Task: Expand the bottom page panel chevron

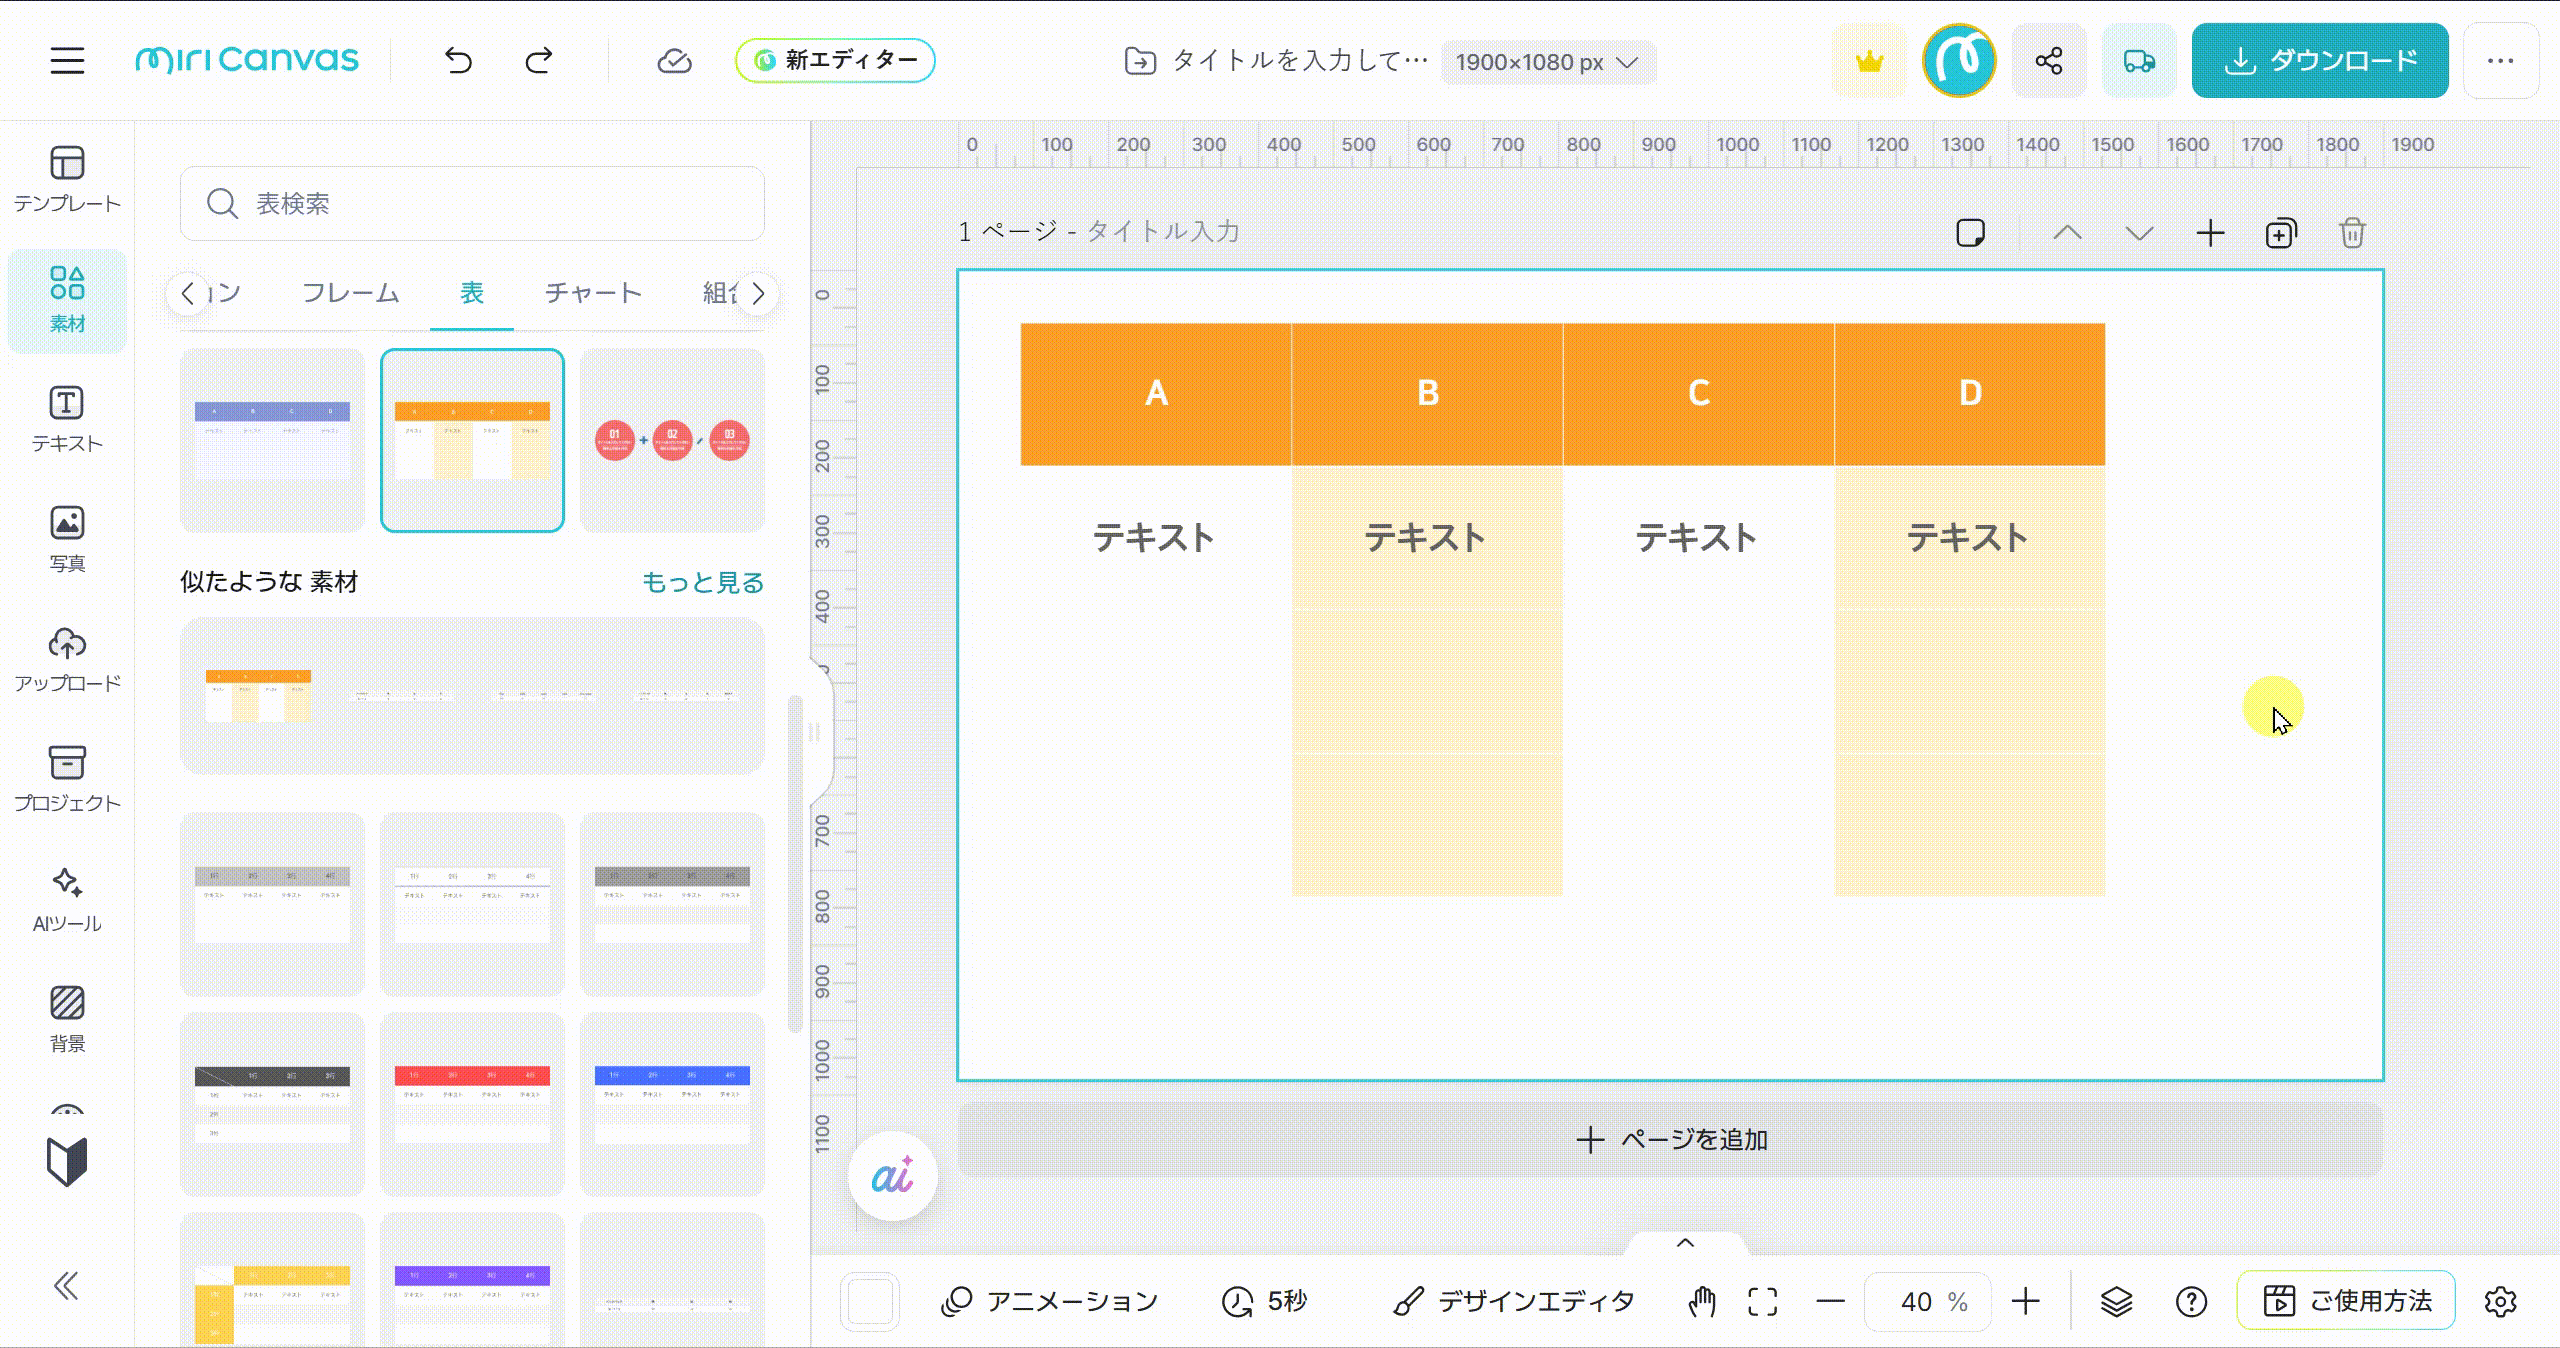Action: [x=1685, y=1243]
